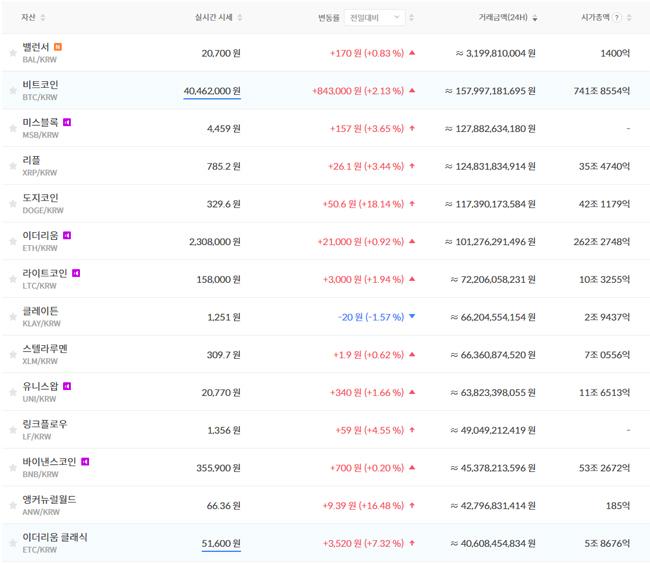Screen dimensions: 650x563
Task: Select the 스텔라루멘 asset name
Action: (45, 348)
